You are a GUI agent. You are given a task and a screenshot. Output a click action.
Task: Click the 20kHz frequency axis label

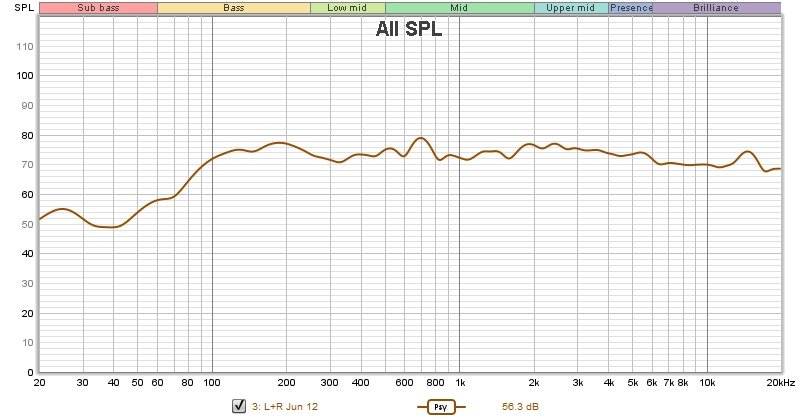coord(780,383)
